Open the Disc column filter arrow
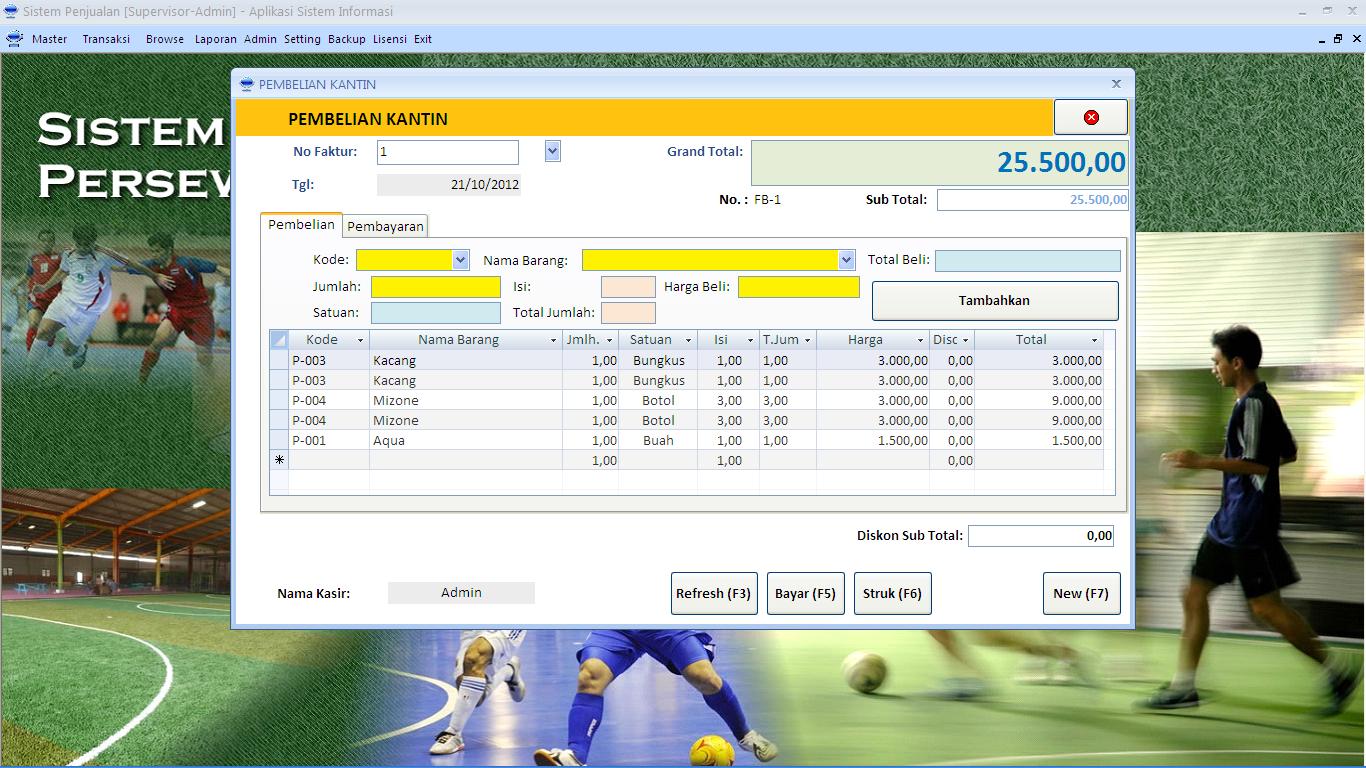The height and width of the screenshot is (768, 1366). click(965, 340)
